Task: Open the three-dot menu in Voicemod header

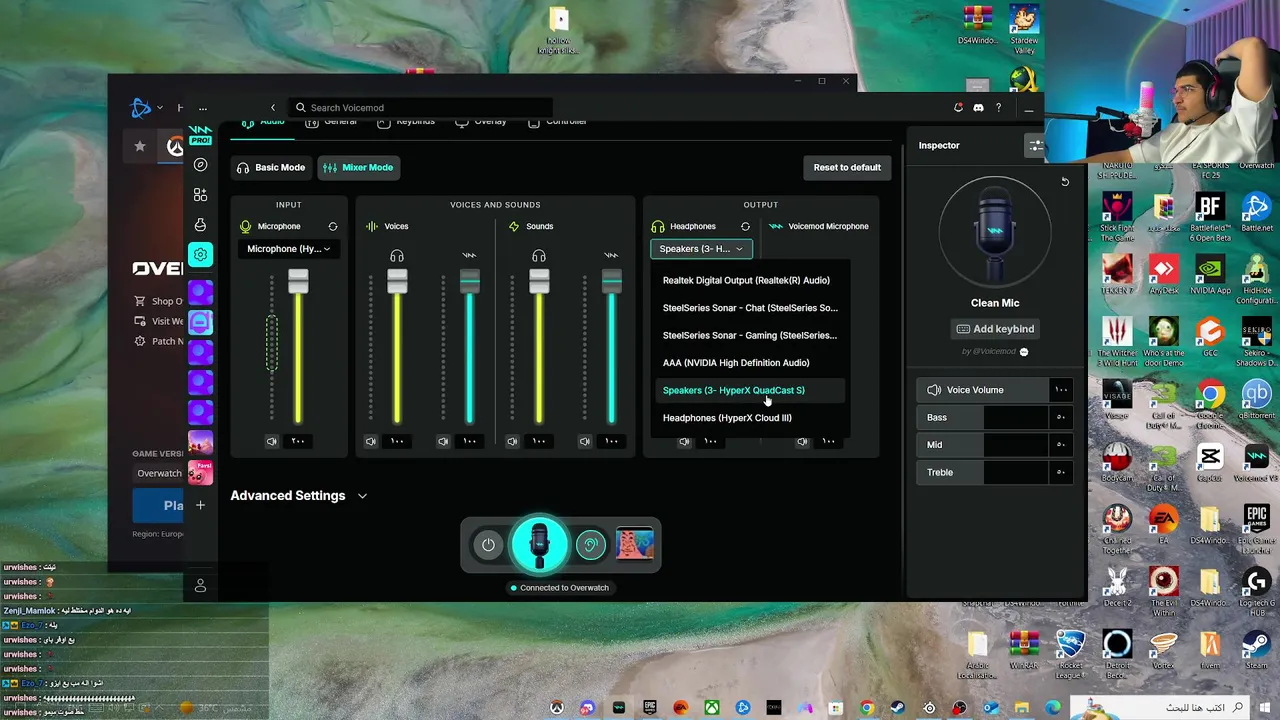Action: [203, 108]
